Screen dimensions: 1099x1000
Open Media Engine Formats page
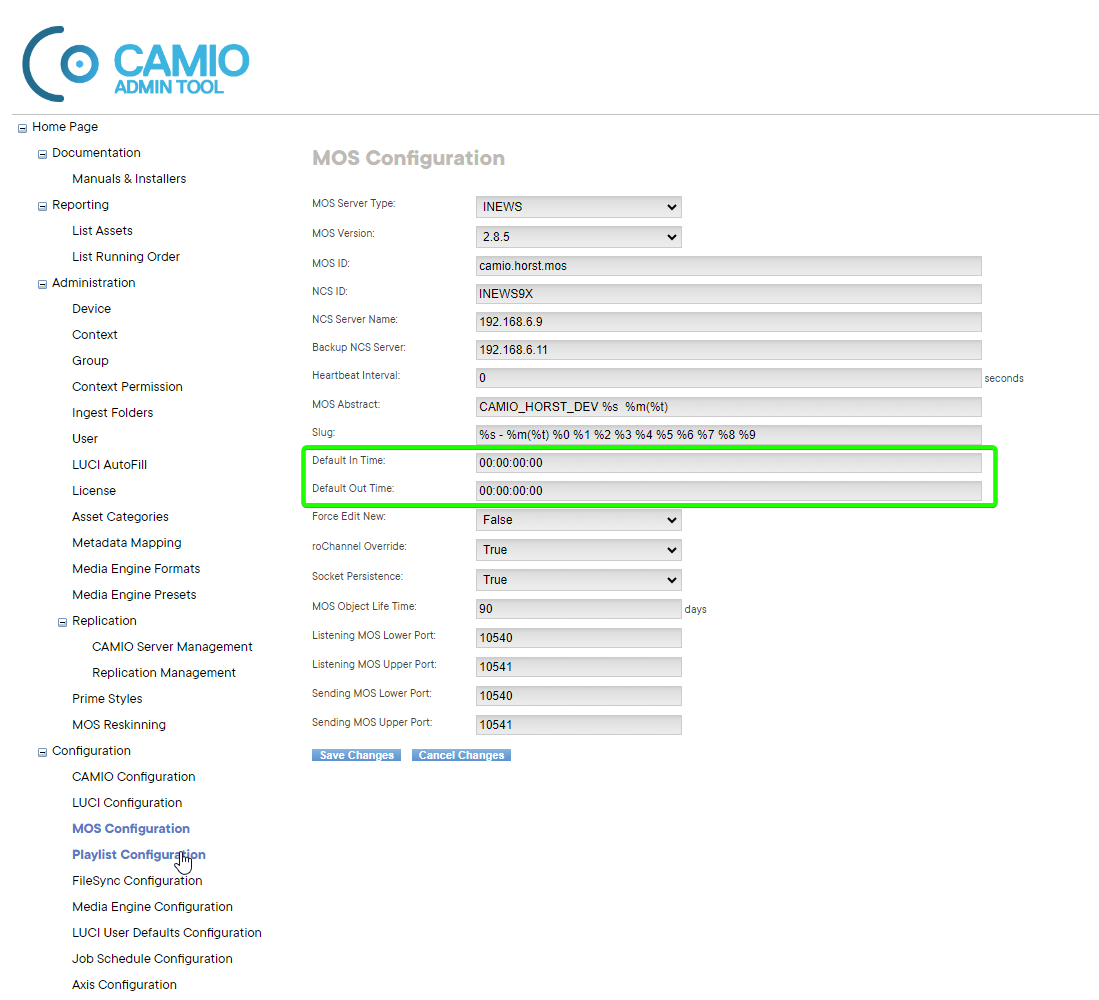[136, 568]
